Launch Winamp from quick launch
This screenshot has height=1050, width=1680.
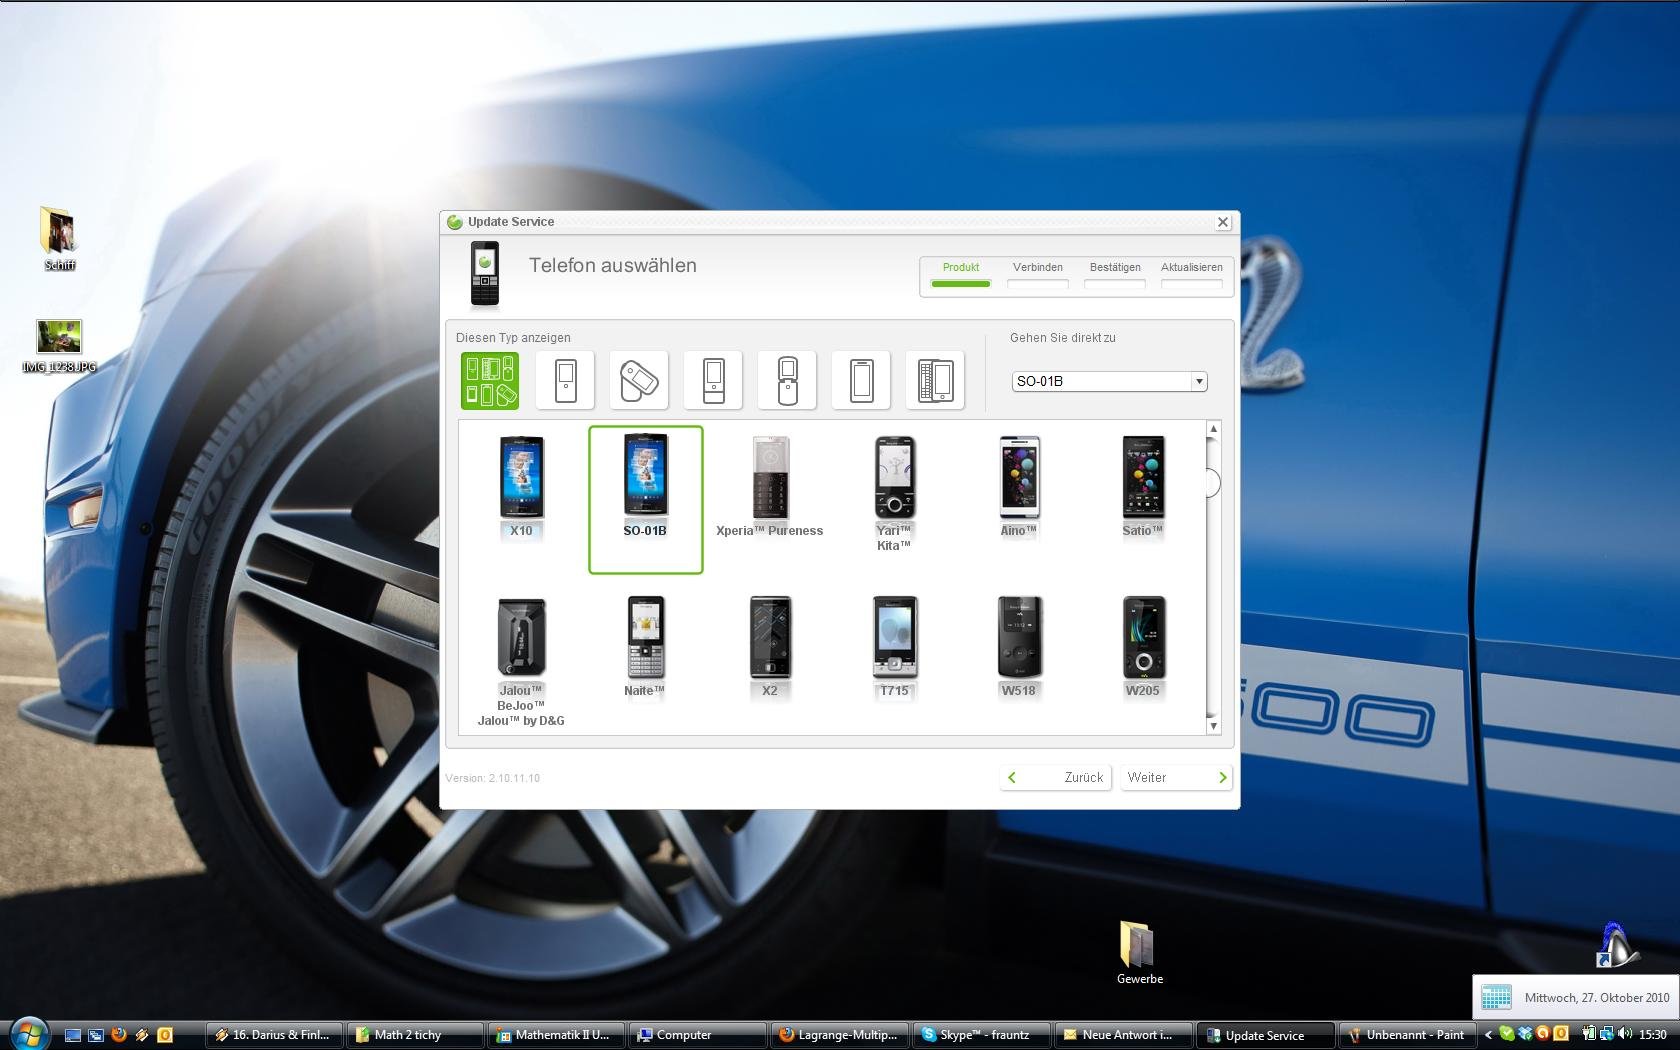point(142,1035)
